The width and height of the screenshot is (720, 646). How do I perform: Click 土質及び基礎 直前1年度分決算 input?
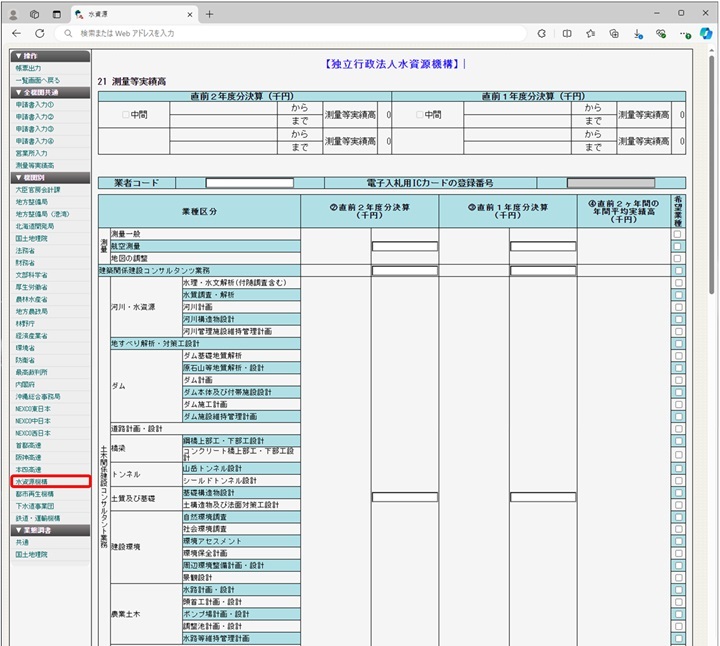coord(543,497)
